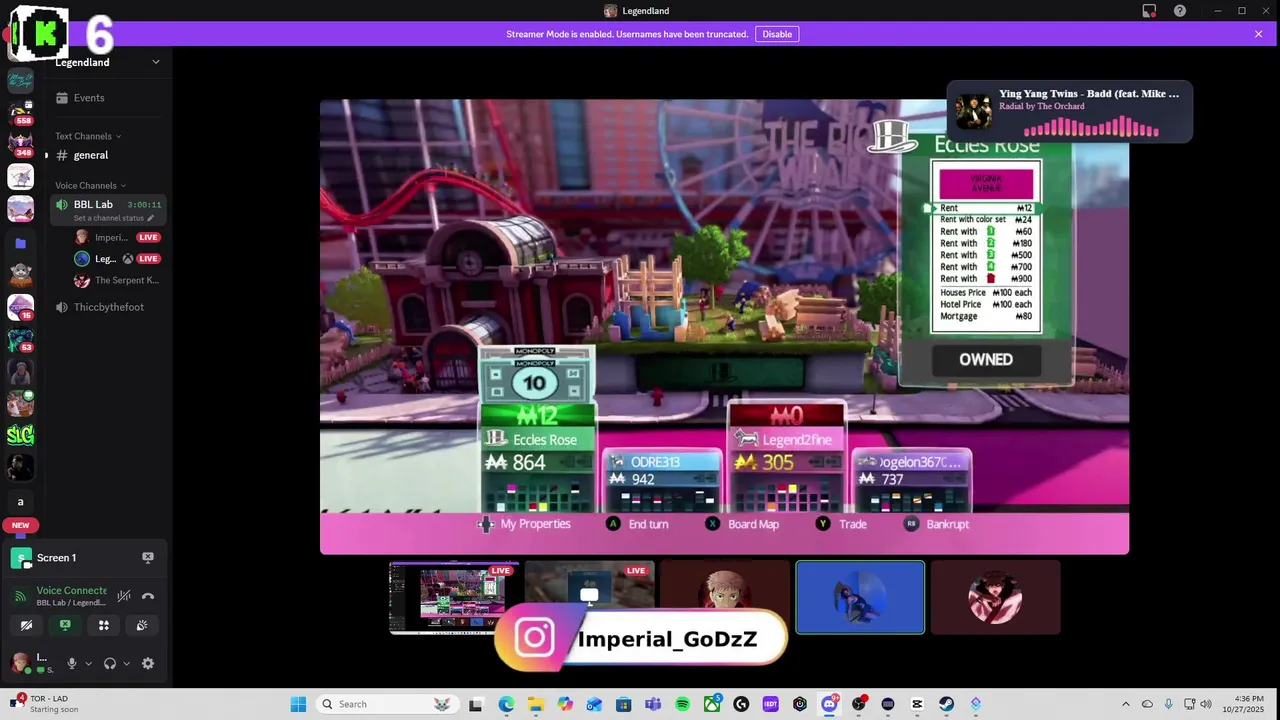The image size is (1280, 720).
Task: Watch Imperi... user's LIVE stream
Action: tap(148, 238)
